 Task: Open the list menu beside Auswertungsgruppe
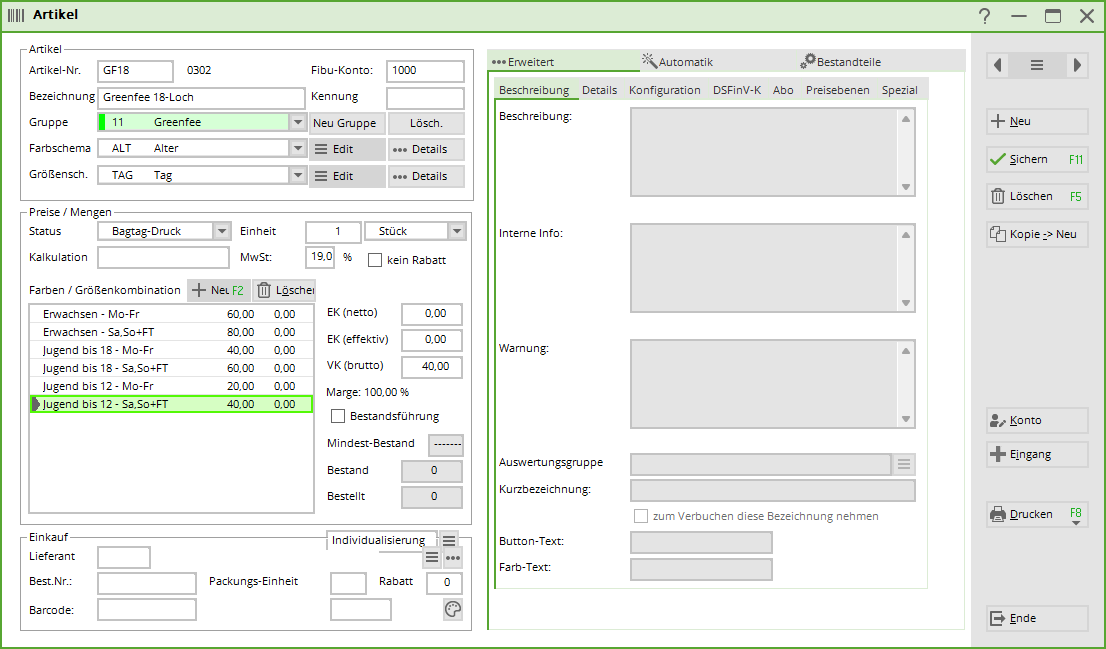pyautogui.click(x=904, y=464)
